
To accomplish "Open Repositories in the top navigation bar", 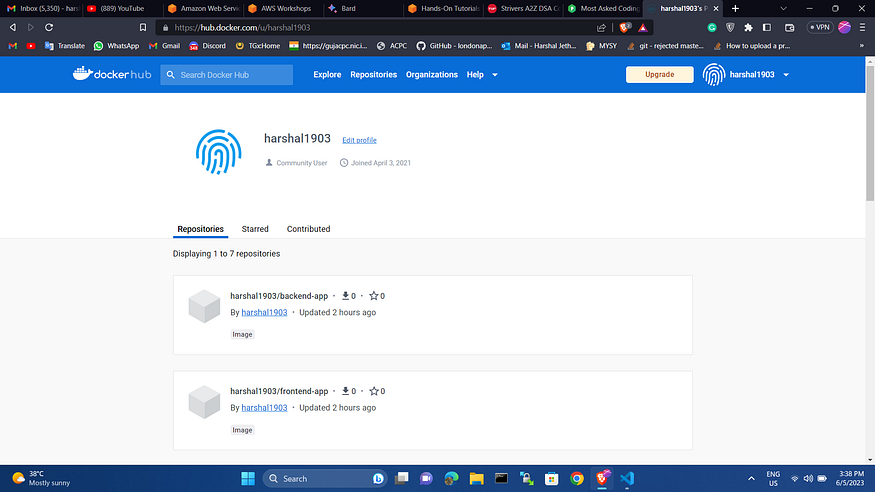I will tap(373, 75).
